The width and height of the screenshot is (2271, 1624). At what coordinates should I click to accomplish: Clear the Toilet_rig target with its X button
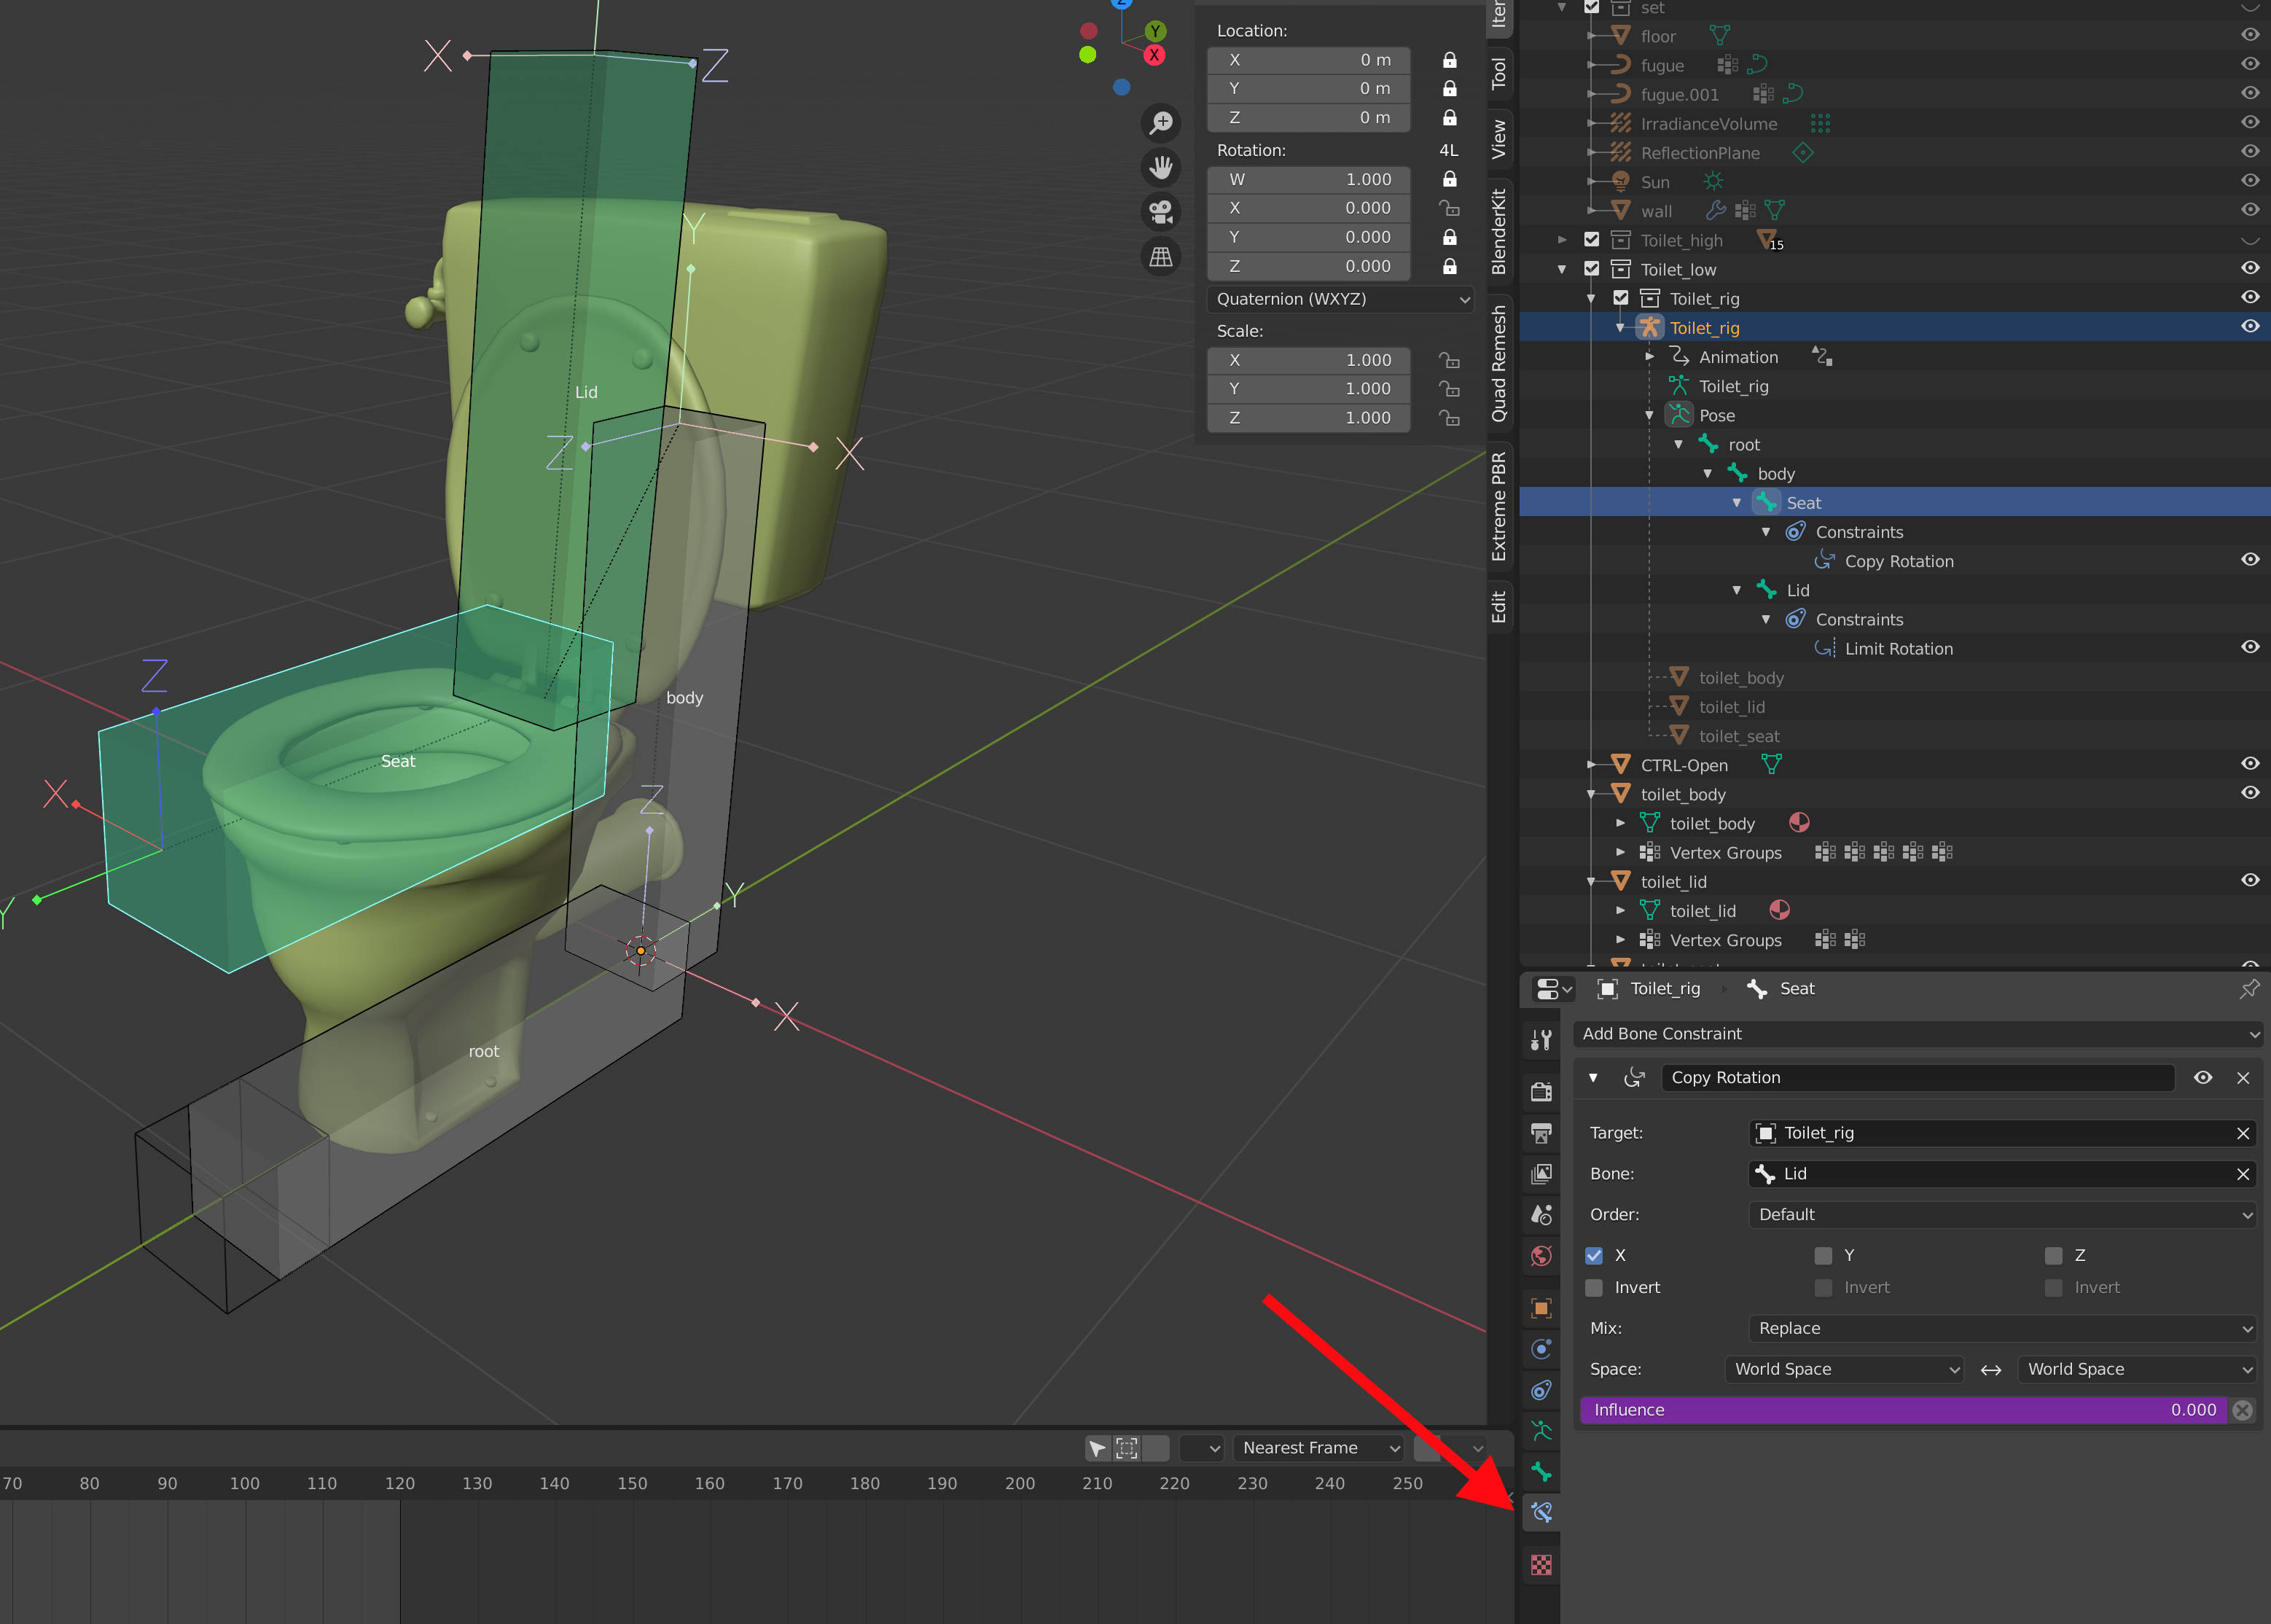click(2244, 1133)
